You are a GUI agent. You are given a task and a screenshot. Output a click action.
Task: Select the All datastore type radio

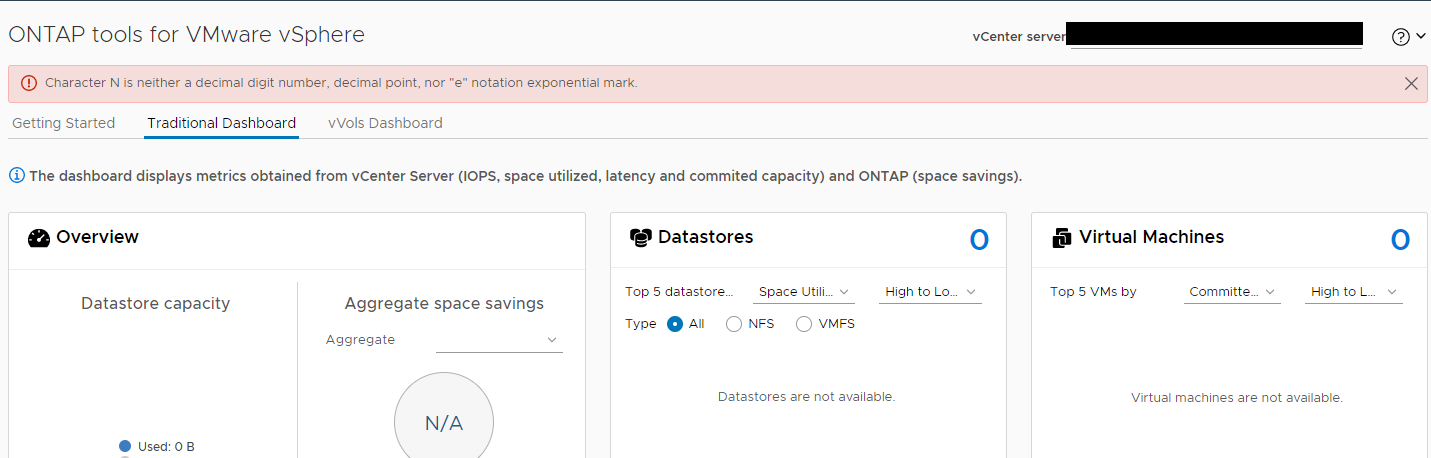click(x=675, y=324)
